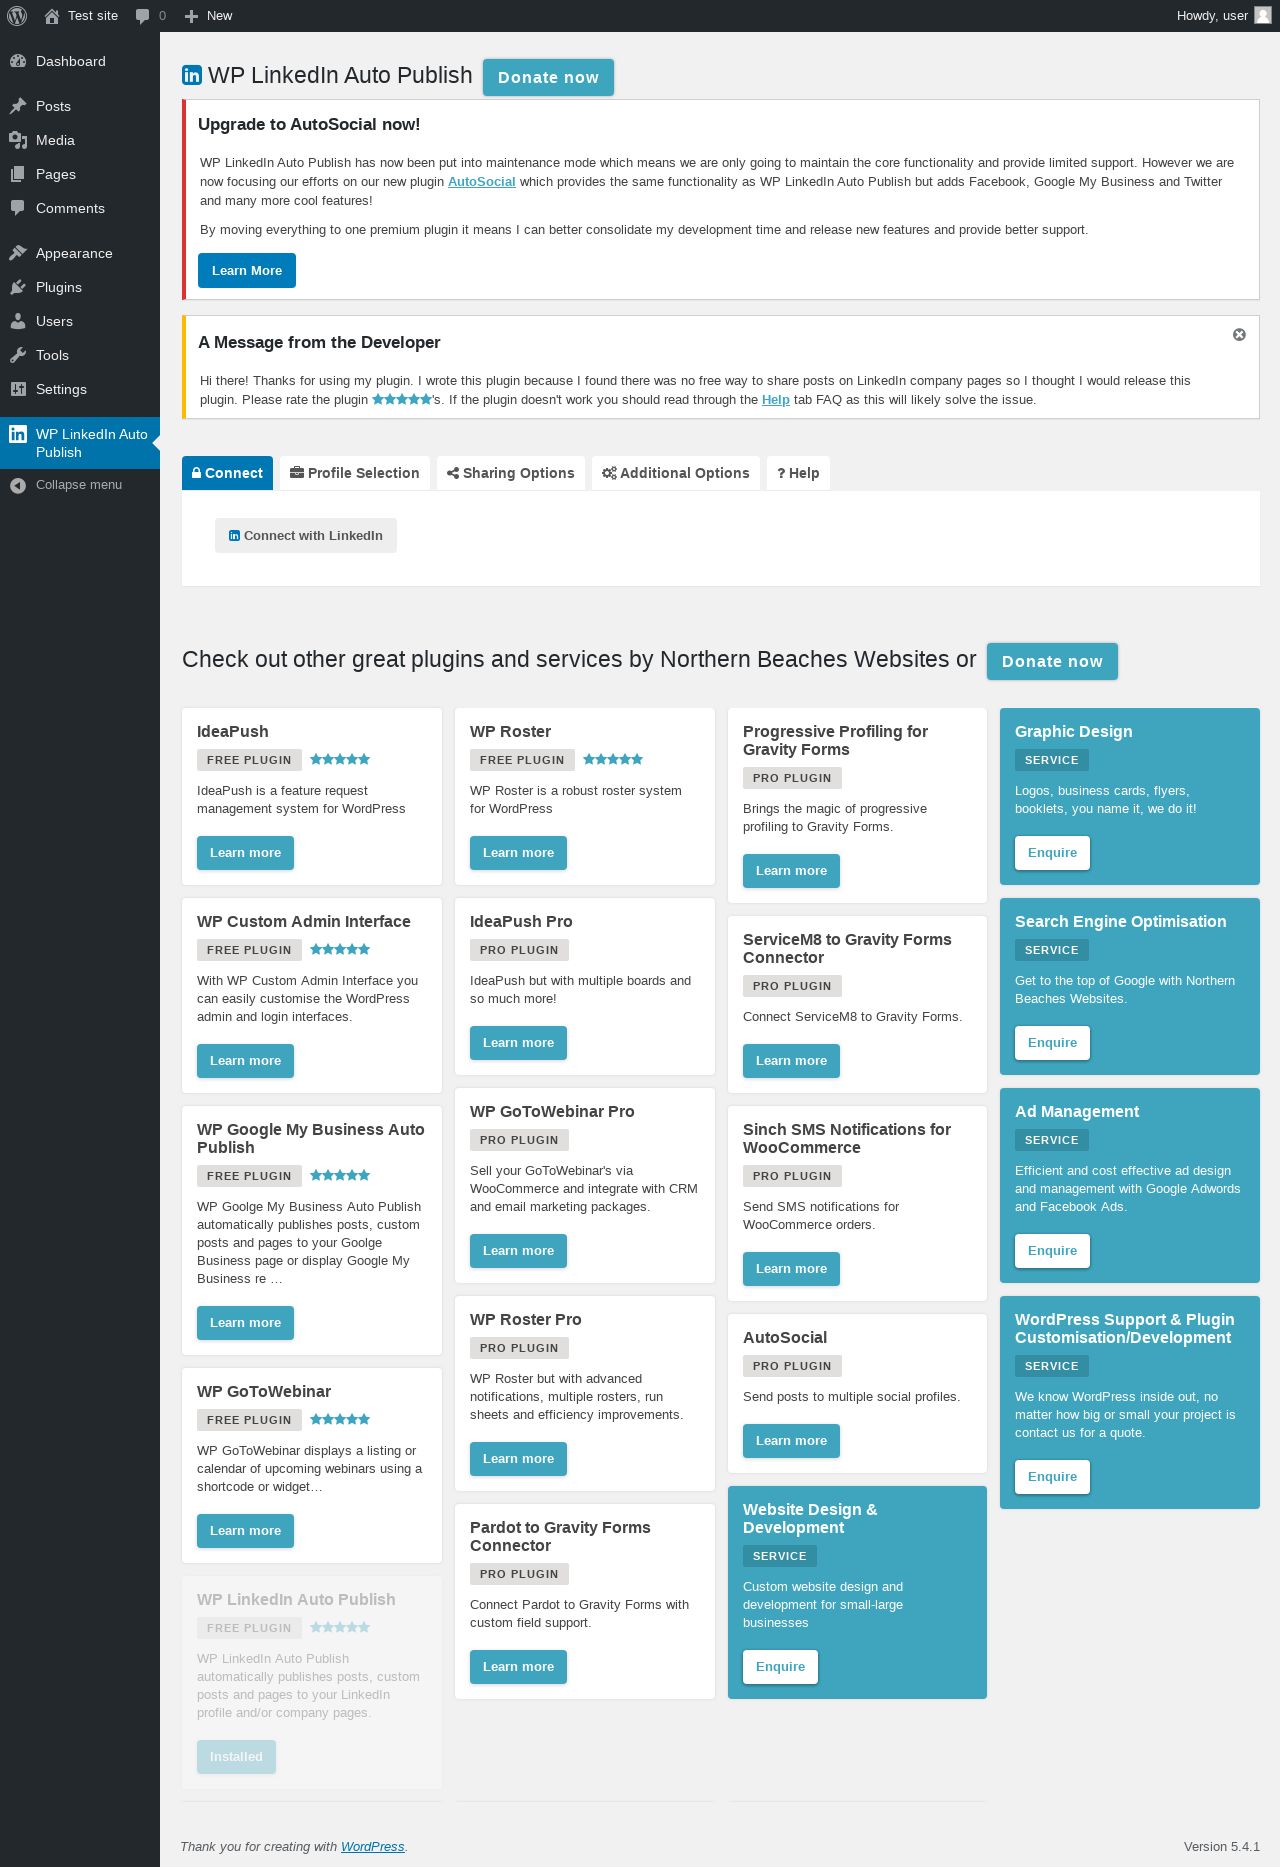This screenshot has width=1280, height=1867.
Task: Follow the Help link in the developer message
Action: 776,400
